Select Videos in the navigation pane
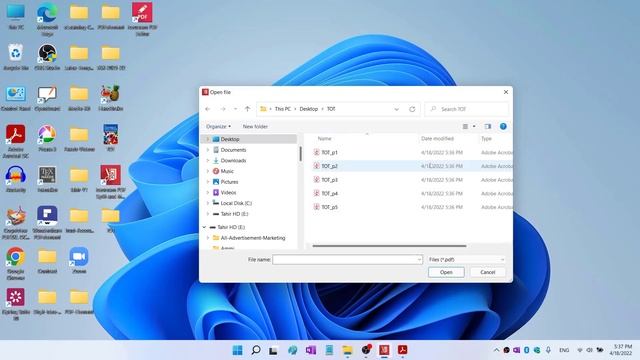Screen dimensions: 640x360 (228, 192)
